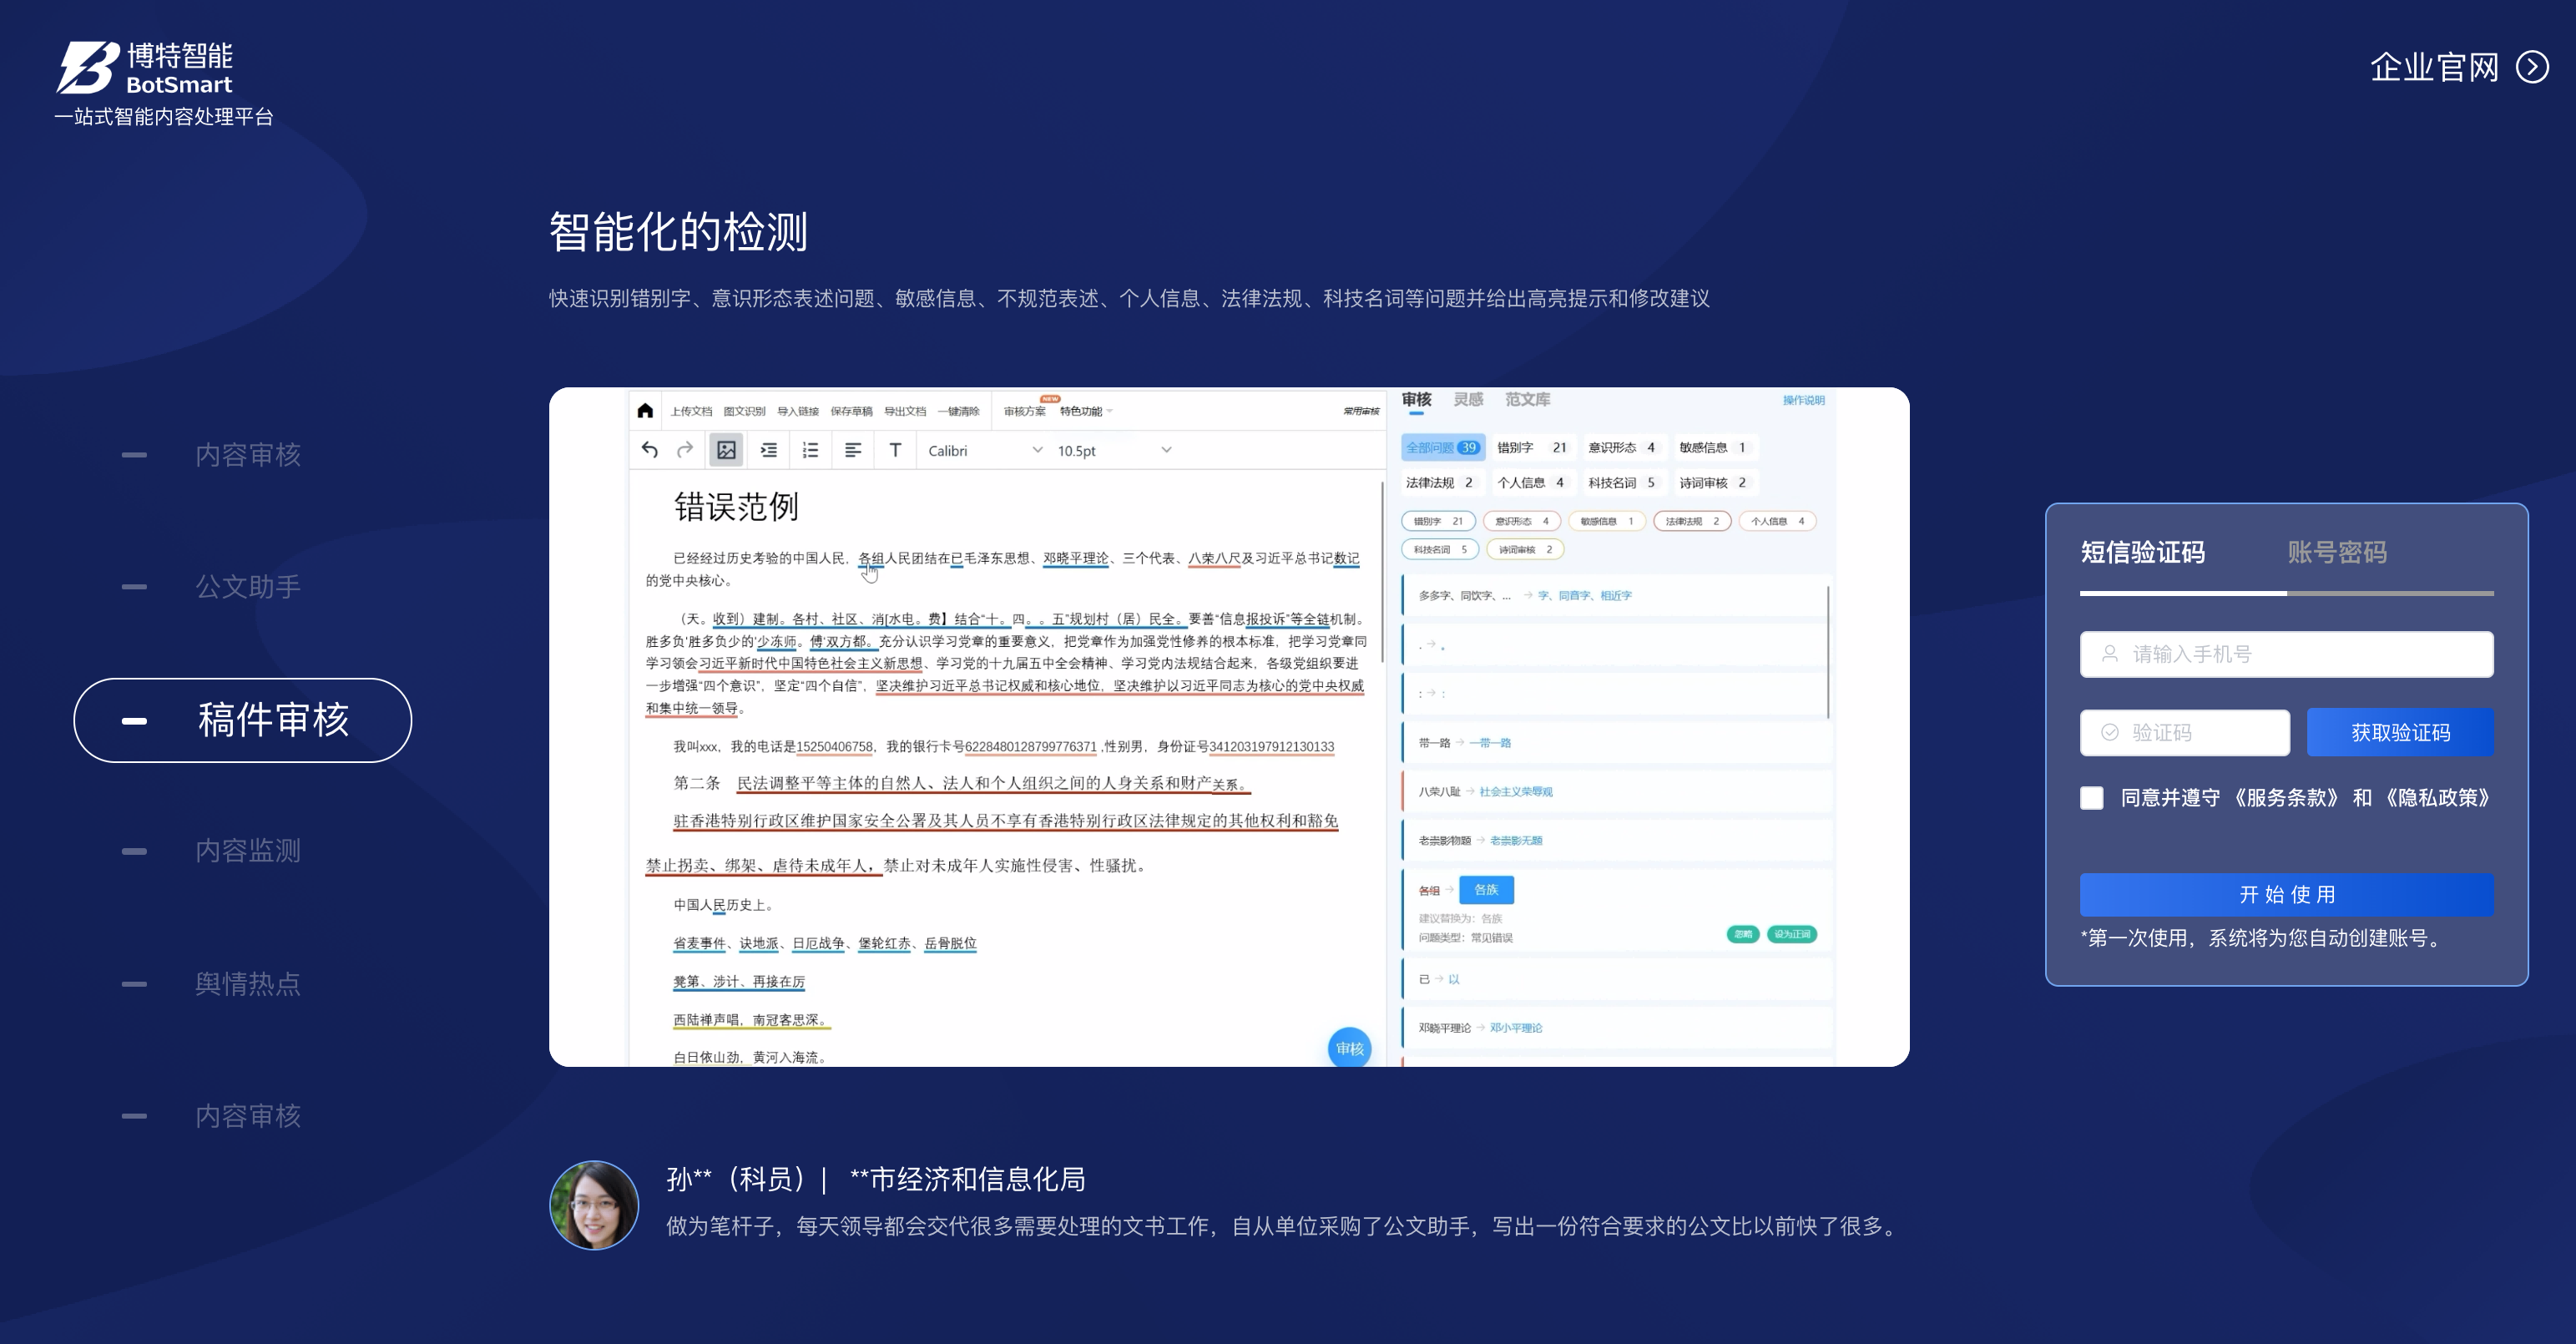Viewport: 2576px width, 1344px height.
Task: Click the undo arrow in the preview editor
Action: (650, 450)
